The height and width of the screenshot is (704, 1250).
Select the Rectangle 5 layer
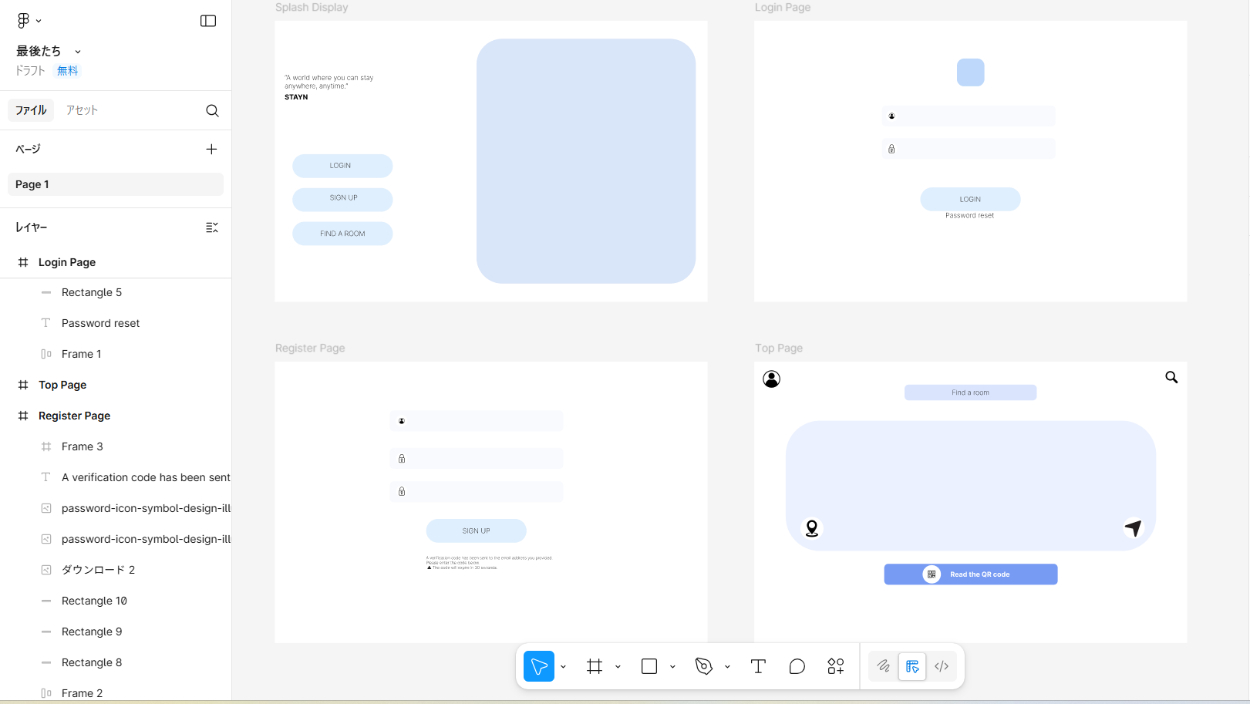click(92, 293)
